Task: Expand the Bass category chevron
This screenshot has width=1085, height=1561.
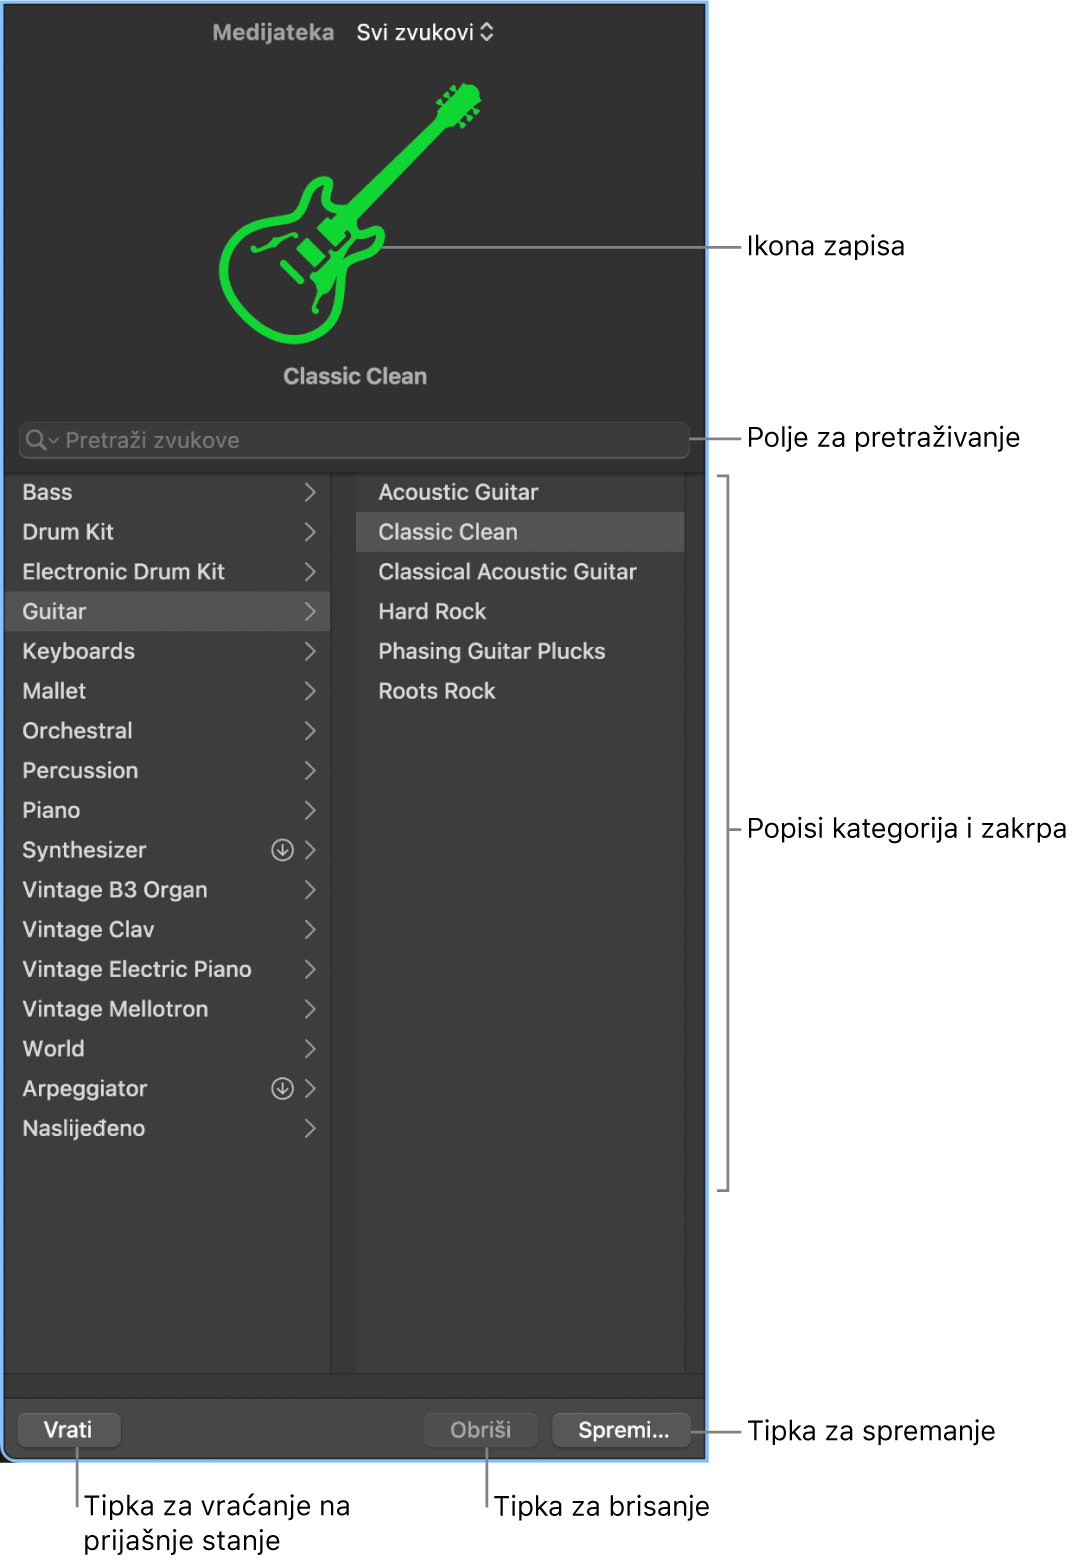Action: pos(310,492)
